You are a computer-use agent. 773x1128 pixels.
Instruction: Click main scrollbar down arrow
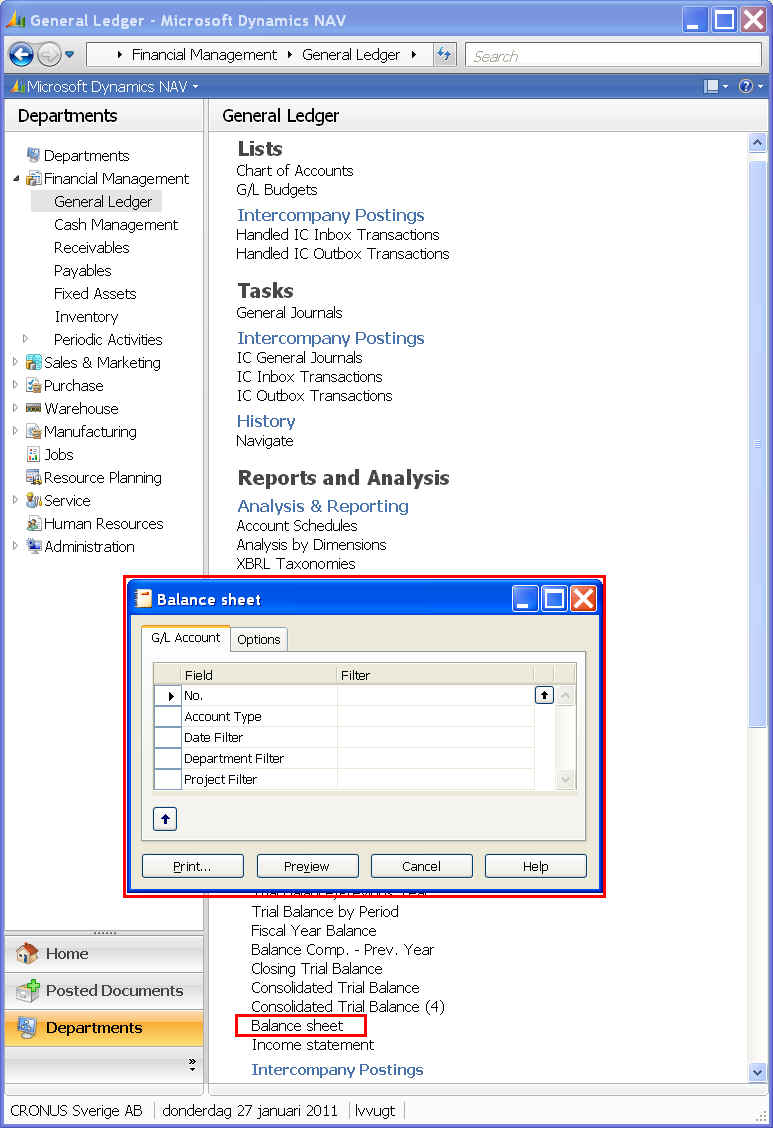757,1072
